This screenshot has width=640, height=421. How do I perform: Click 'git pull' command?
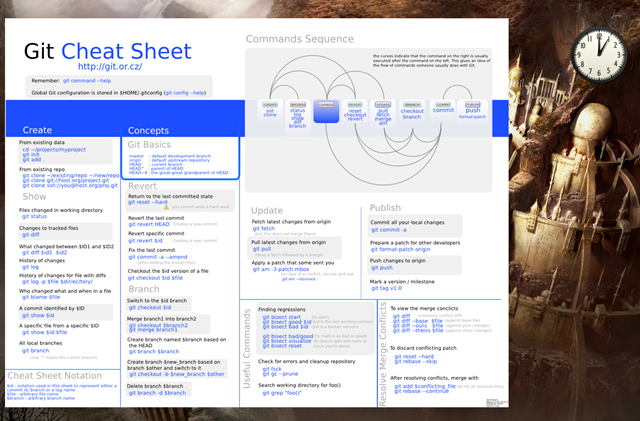262,249
